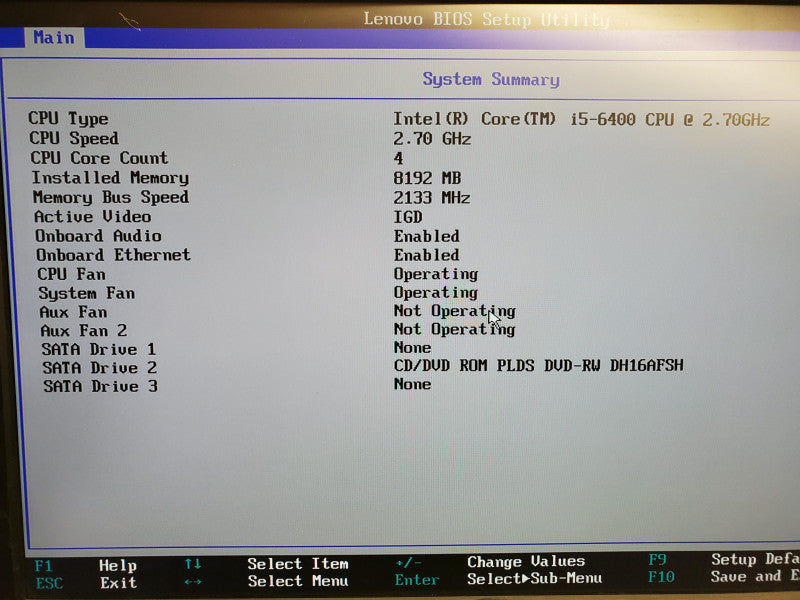
Task: Select the CPU Type label
Action: [x=68, y=118]
